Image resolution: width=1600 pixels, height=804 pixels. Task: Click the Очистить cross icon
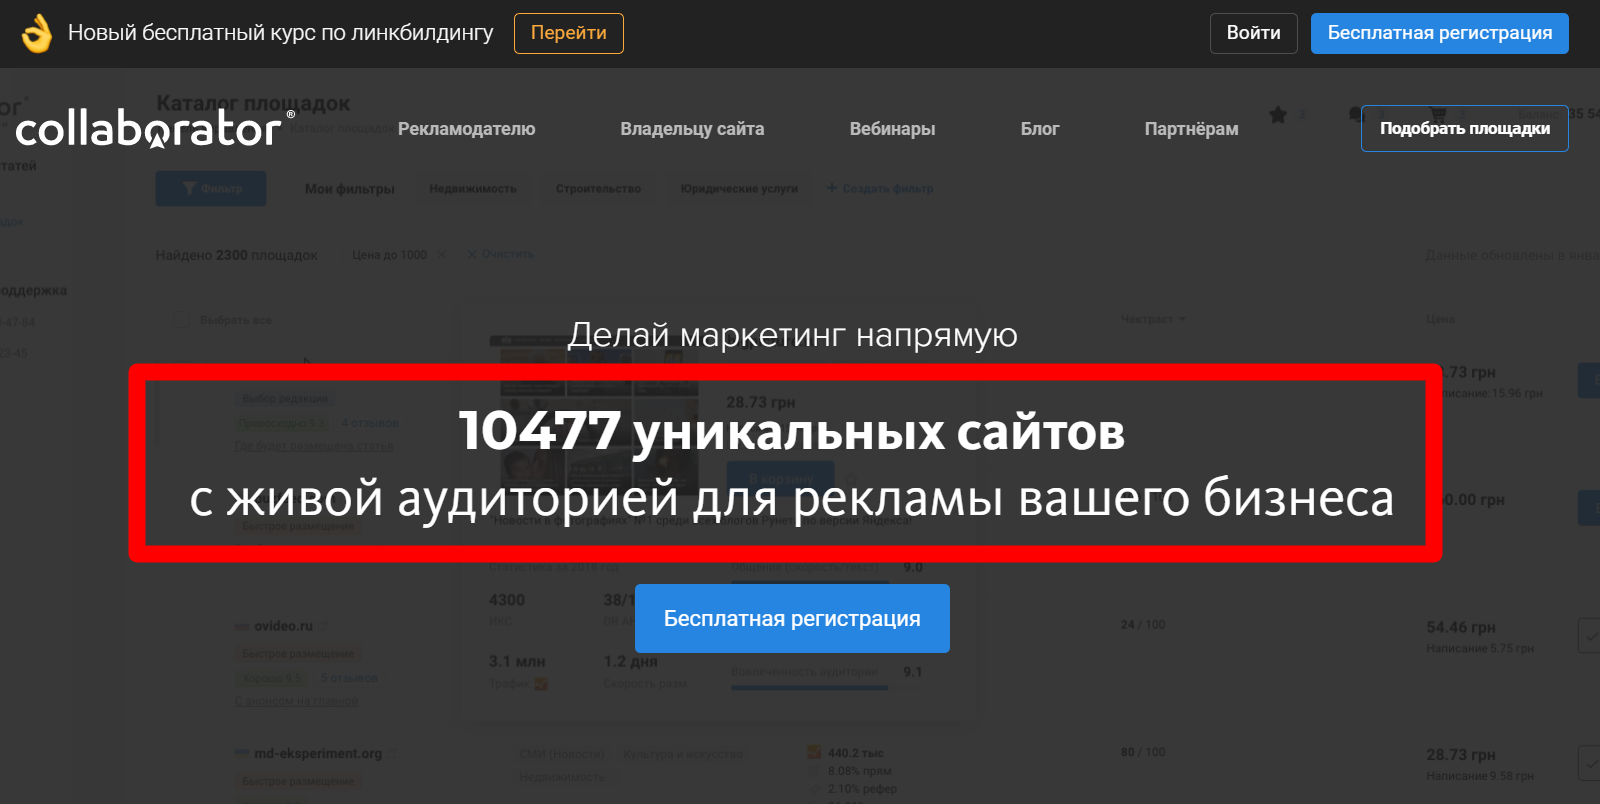click(x=472, y=254)
